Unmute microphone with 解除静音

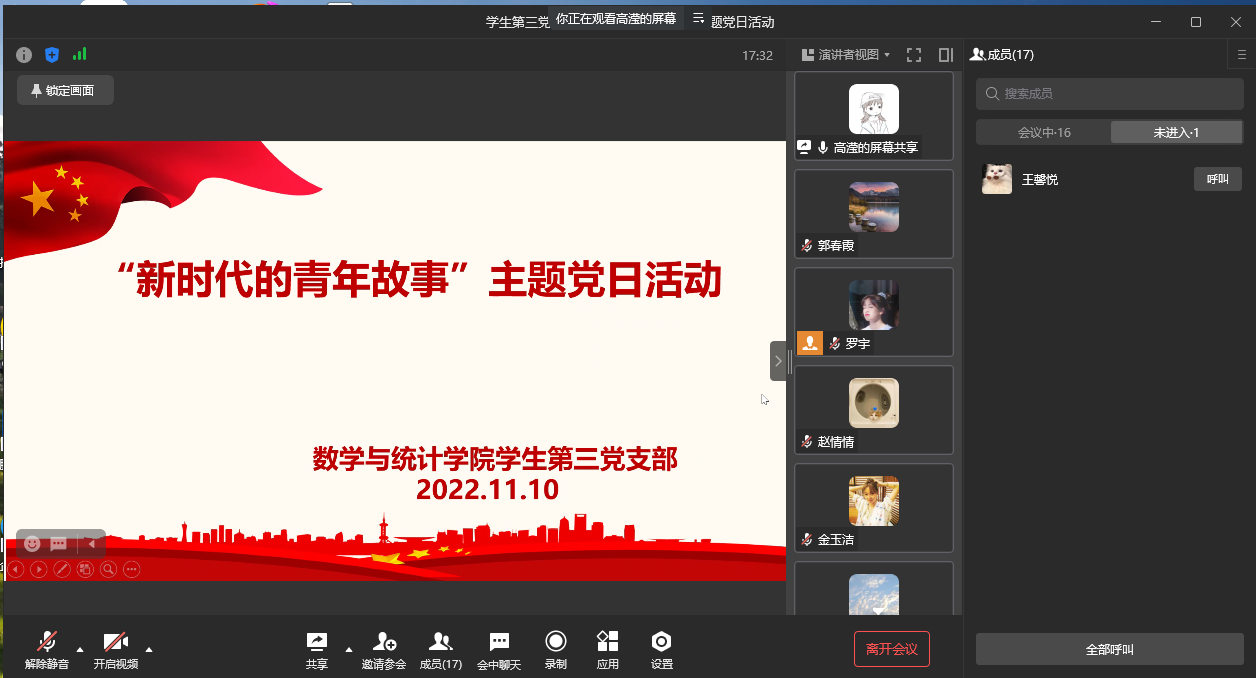[47, 642]
